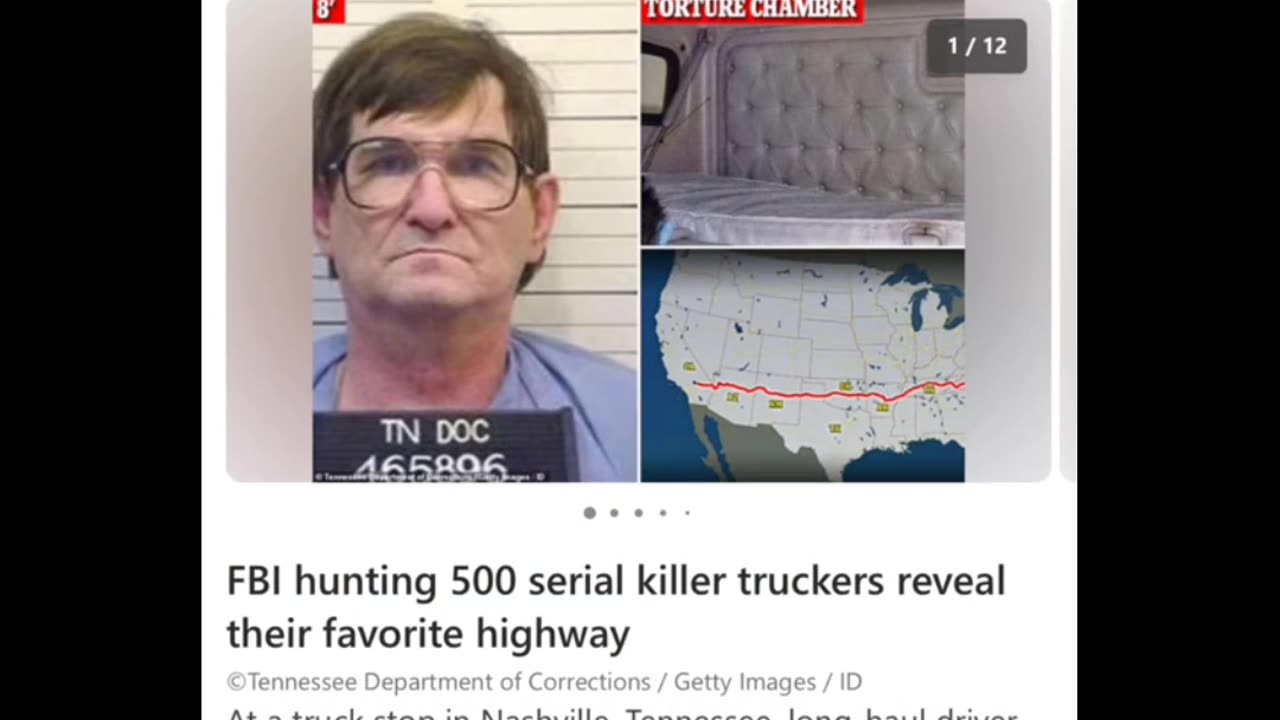This screenshot has width=1280, height=720.
Task: Click the TORTURE CHAMBER red label
Action: (751, 10)
